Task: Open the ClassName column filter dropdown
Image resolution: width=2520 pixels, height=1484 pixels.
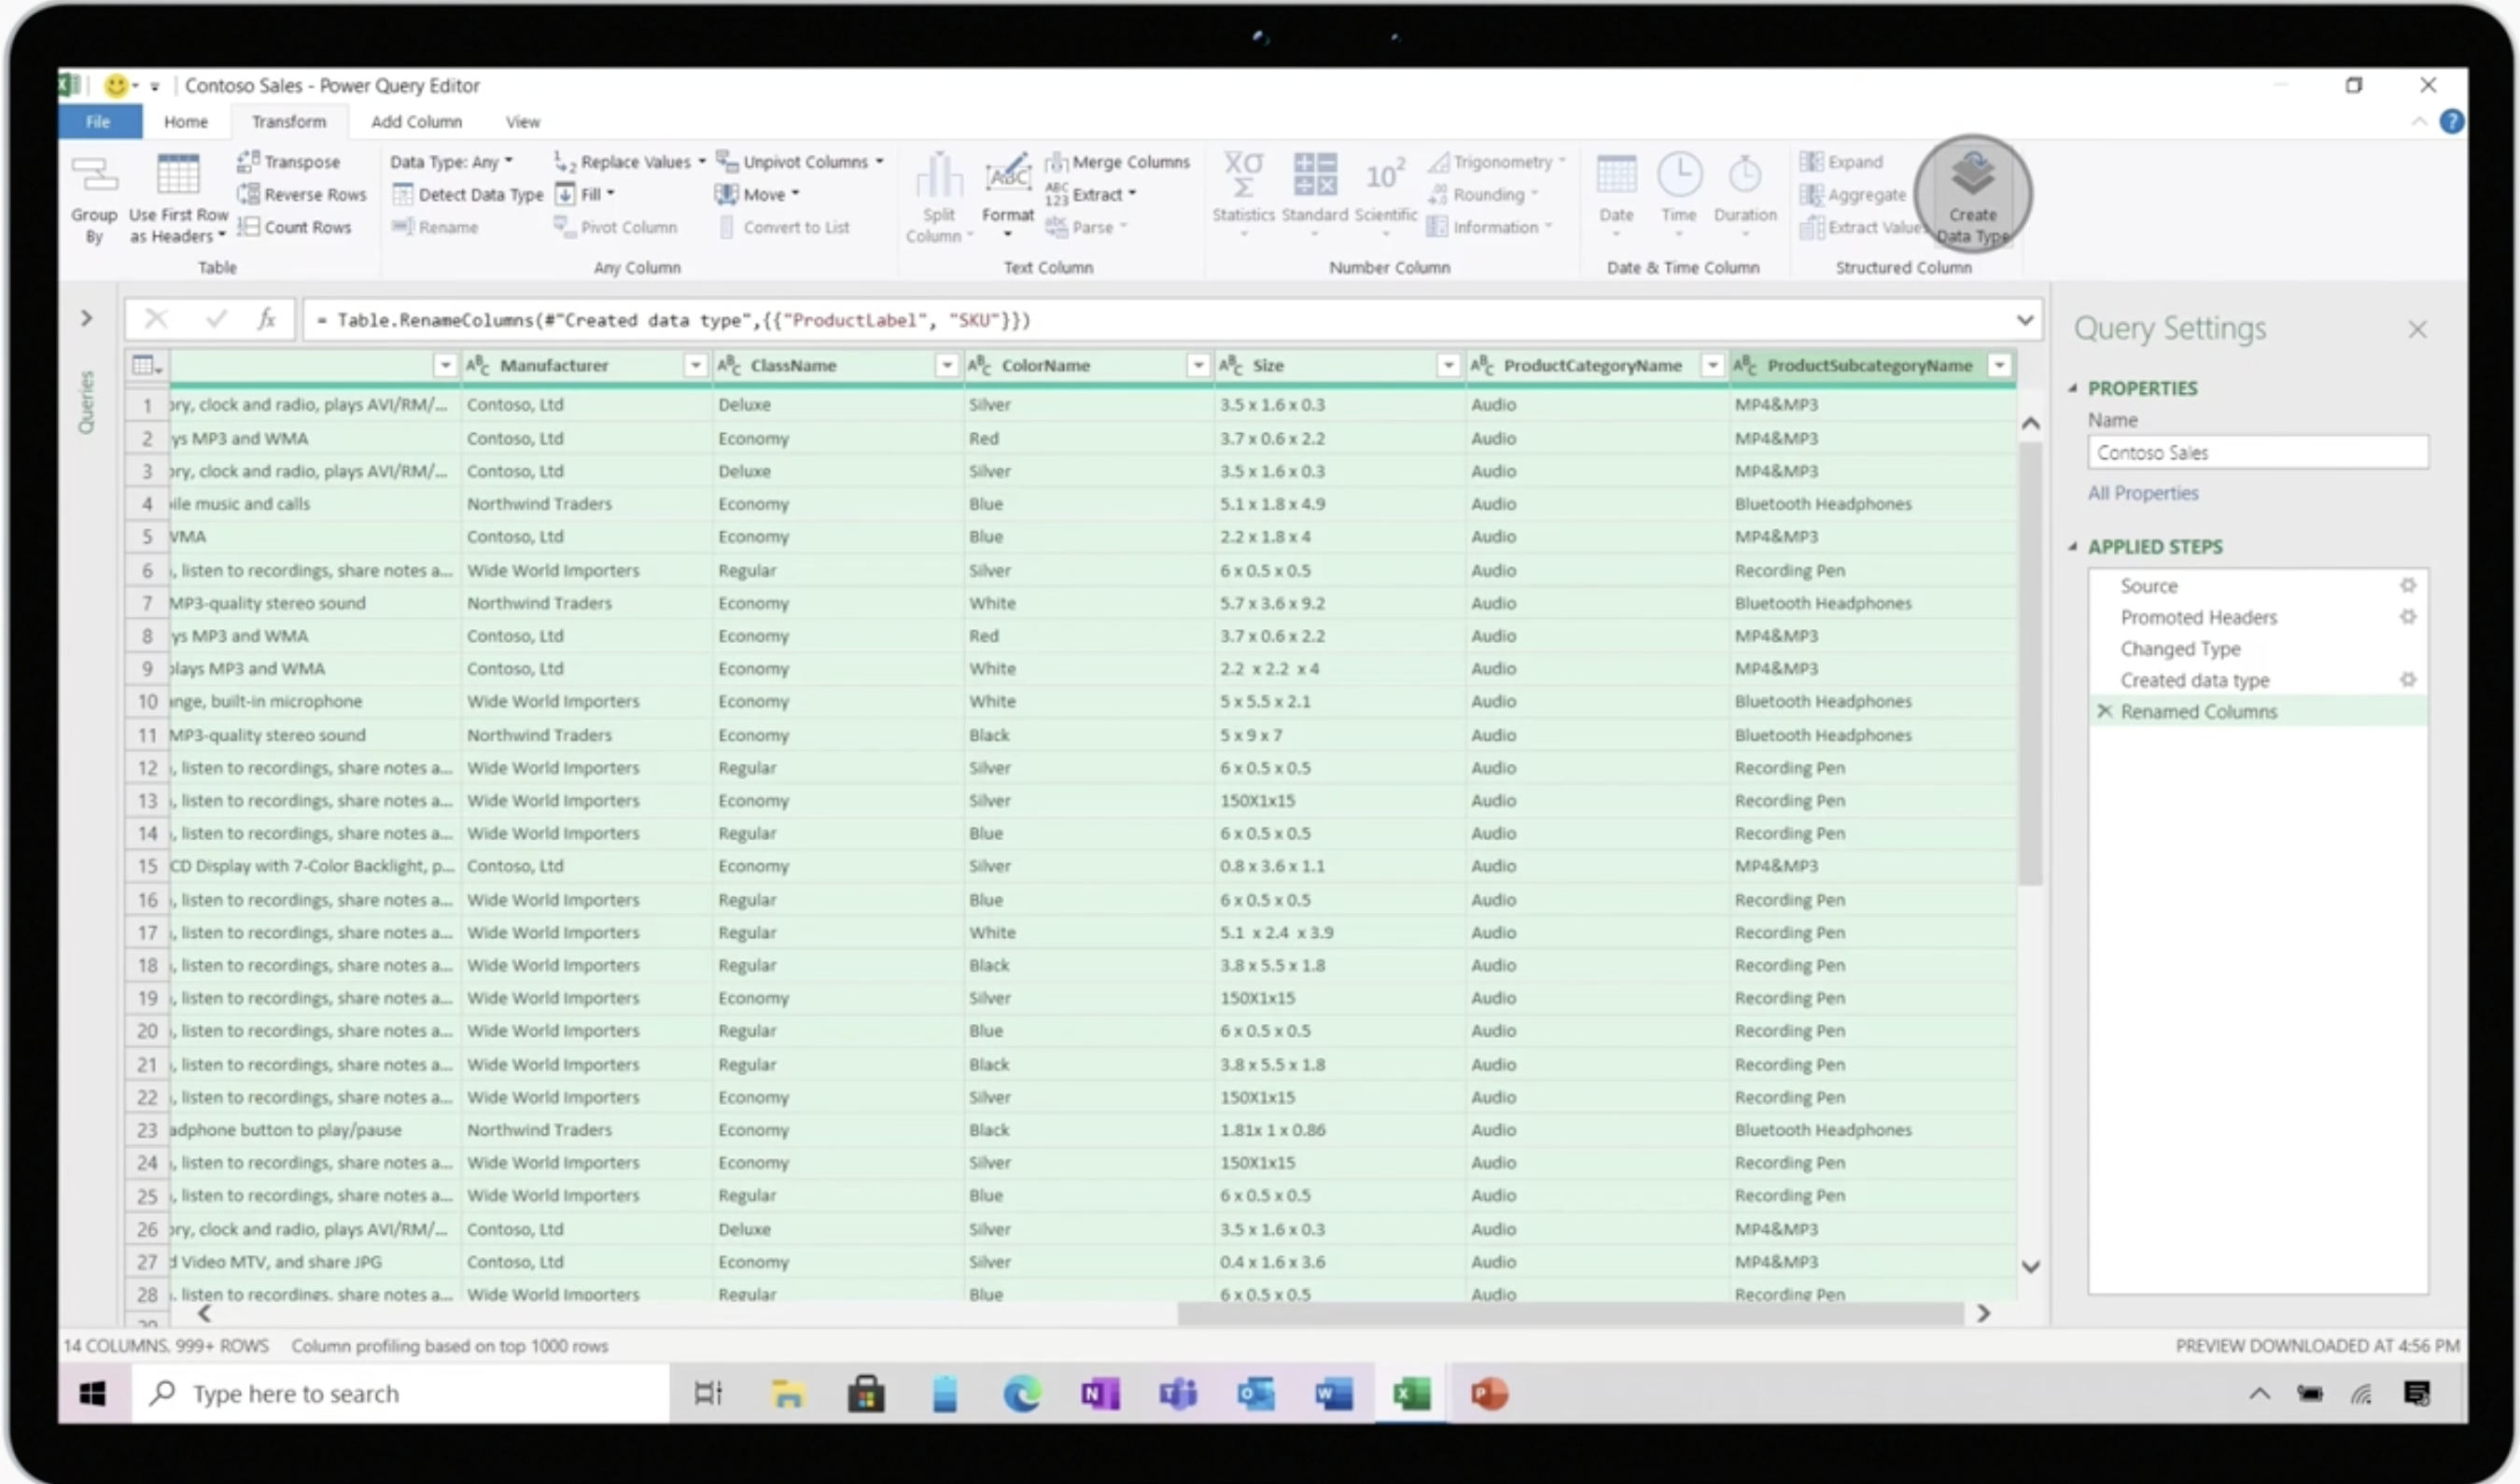Action: pyautogui.click(x=946, y=365)
